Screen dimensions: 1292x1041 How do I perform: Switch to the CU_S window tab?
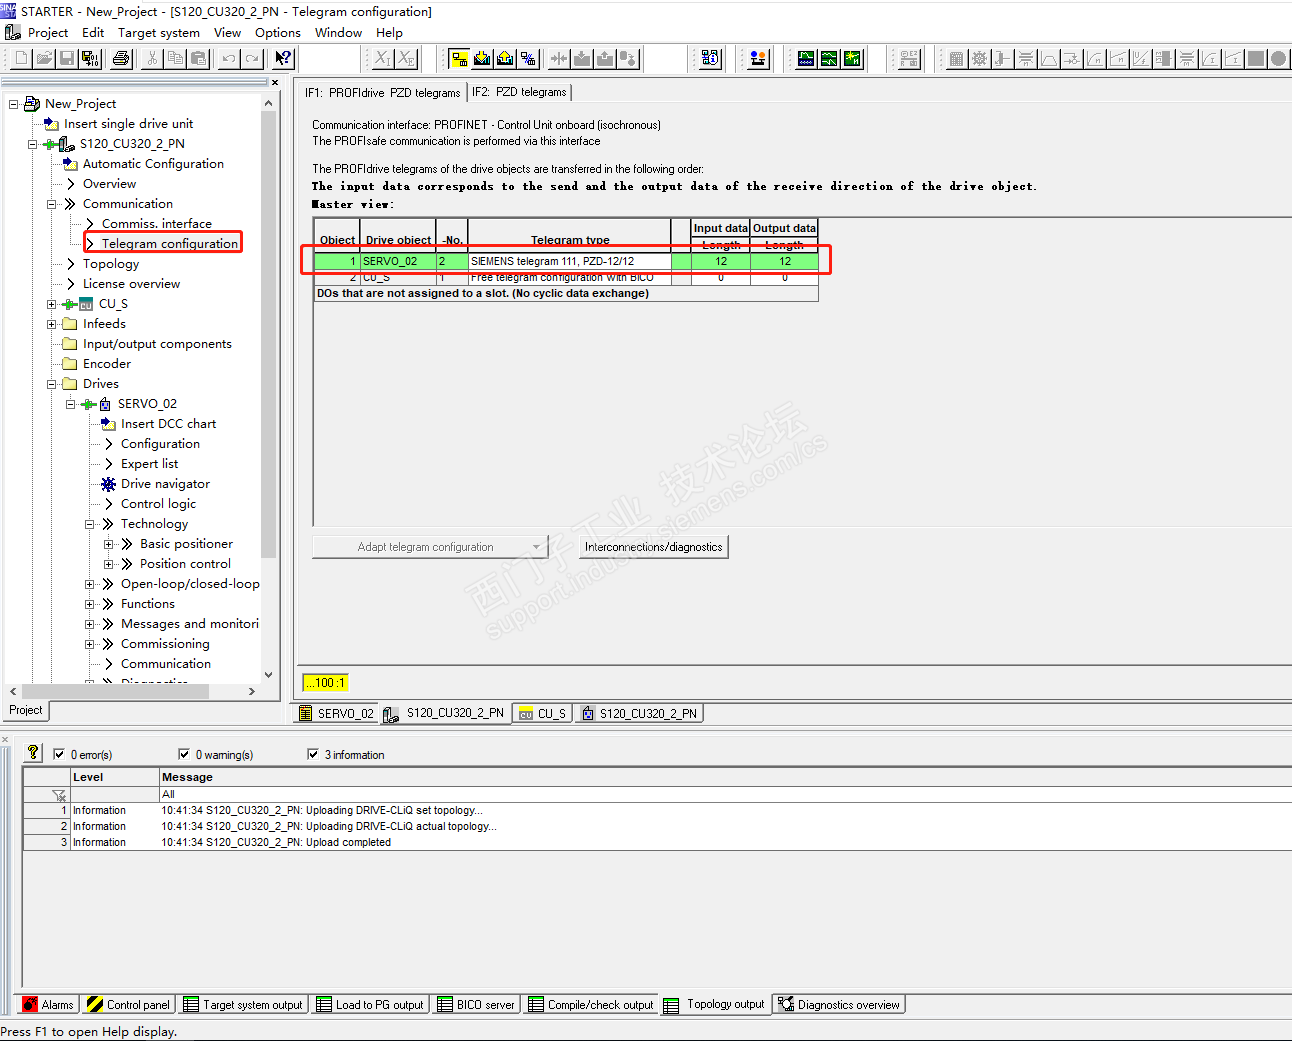[x=543, y=713]
